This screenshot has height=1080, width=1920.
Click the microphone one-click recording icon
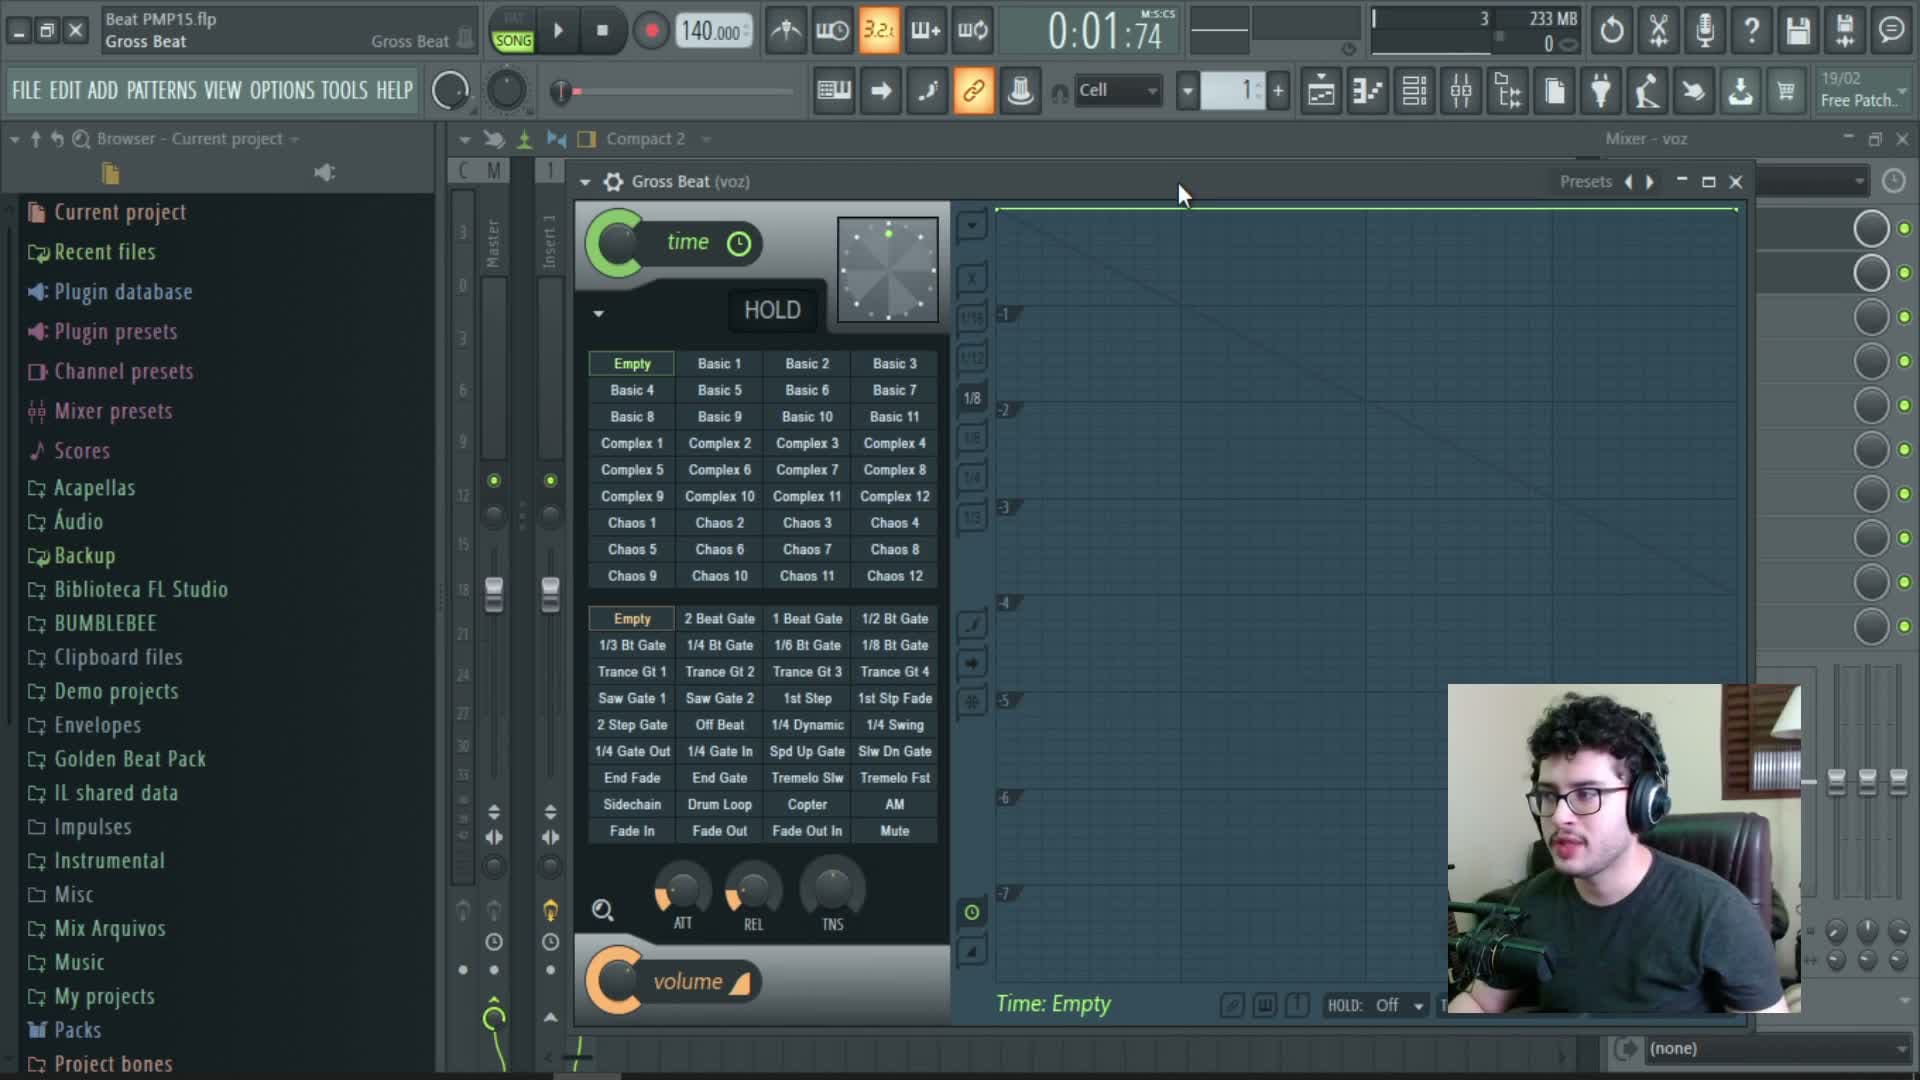(1705, 31)
